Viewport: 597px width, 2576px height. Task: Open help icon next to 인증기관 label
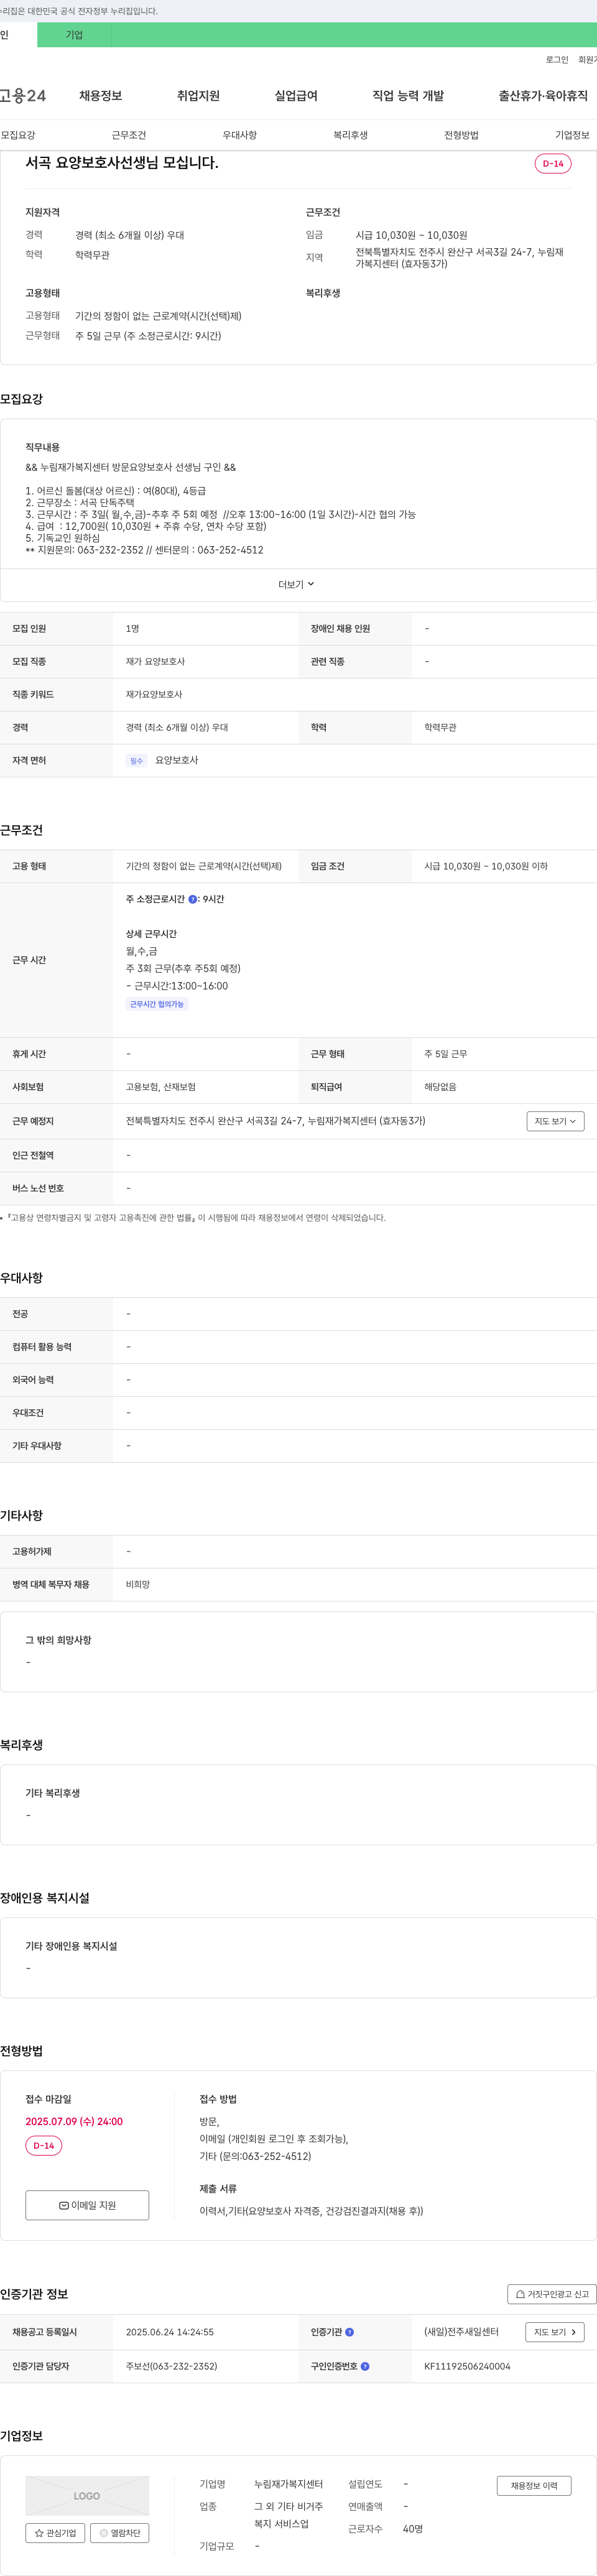(349, 2331)
